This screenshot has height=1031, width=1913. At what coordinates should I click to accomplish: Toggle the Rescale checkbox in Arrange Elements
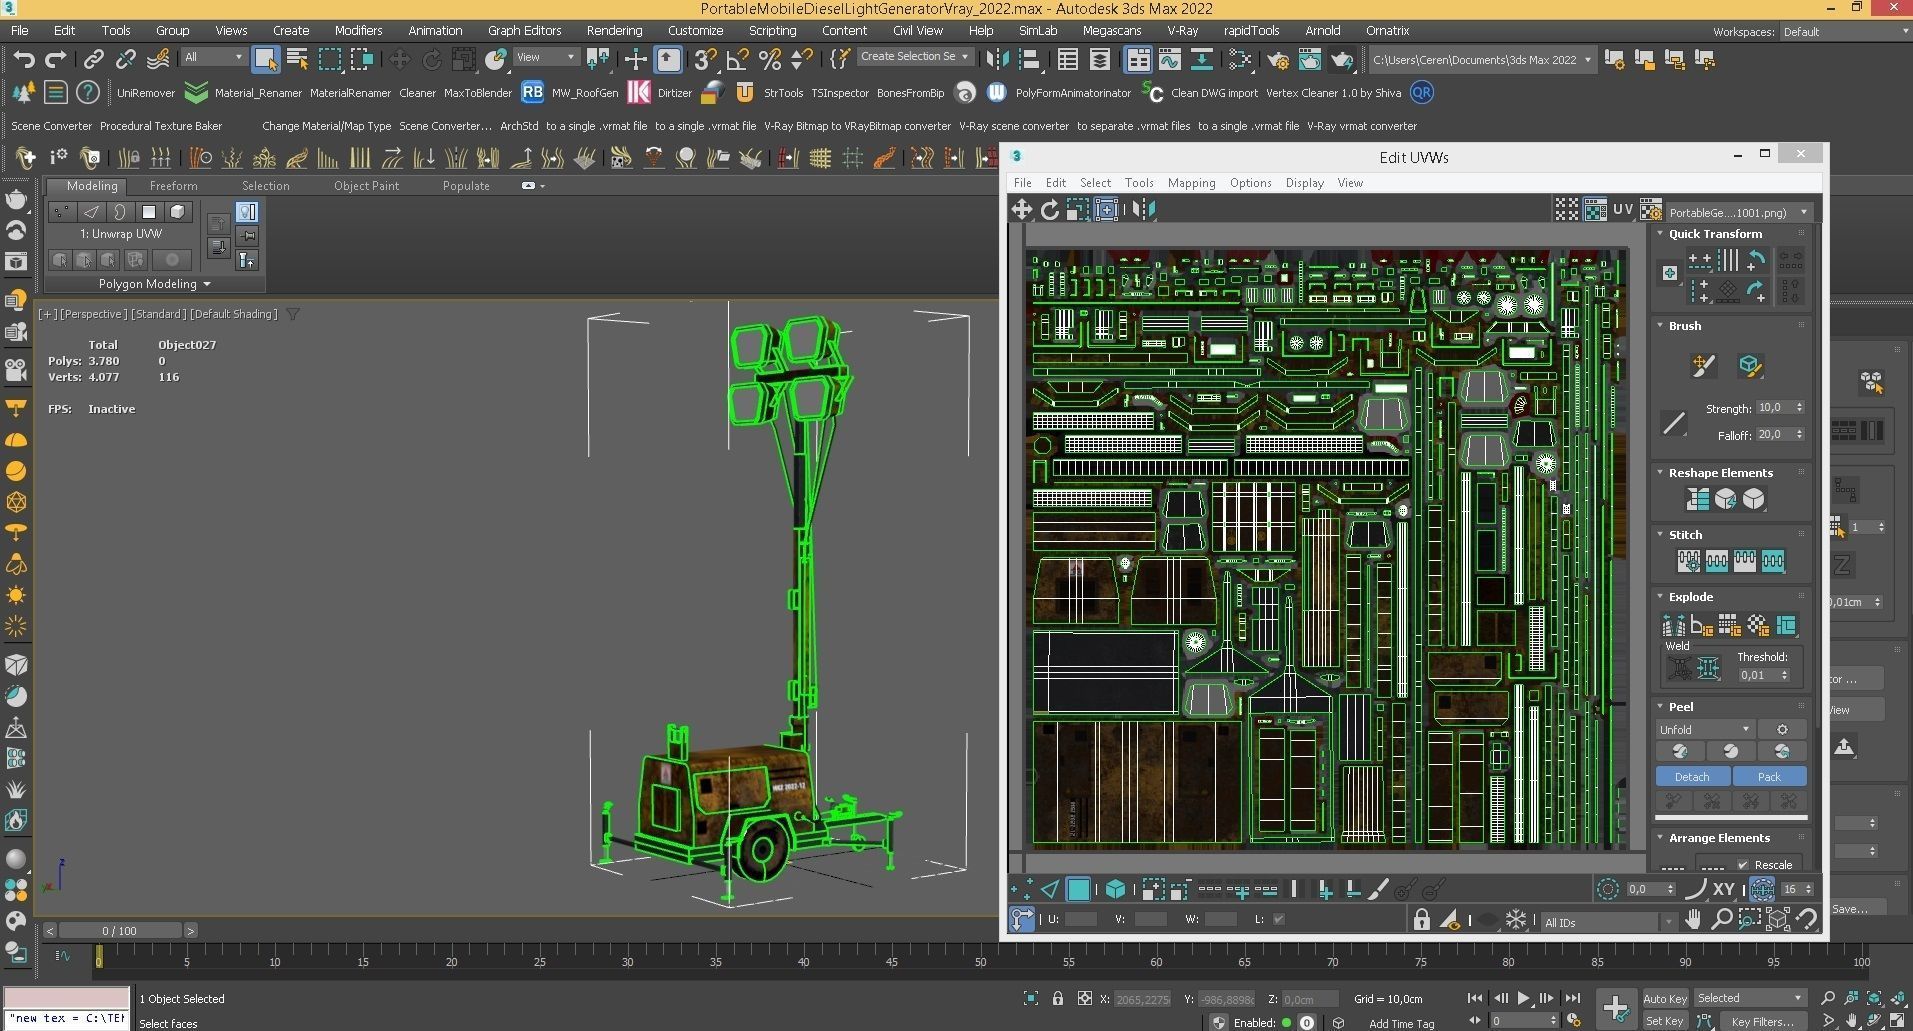tap(1744, 865)
